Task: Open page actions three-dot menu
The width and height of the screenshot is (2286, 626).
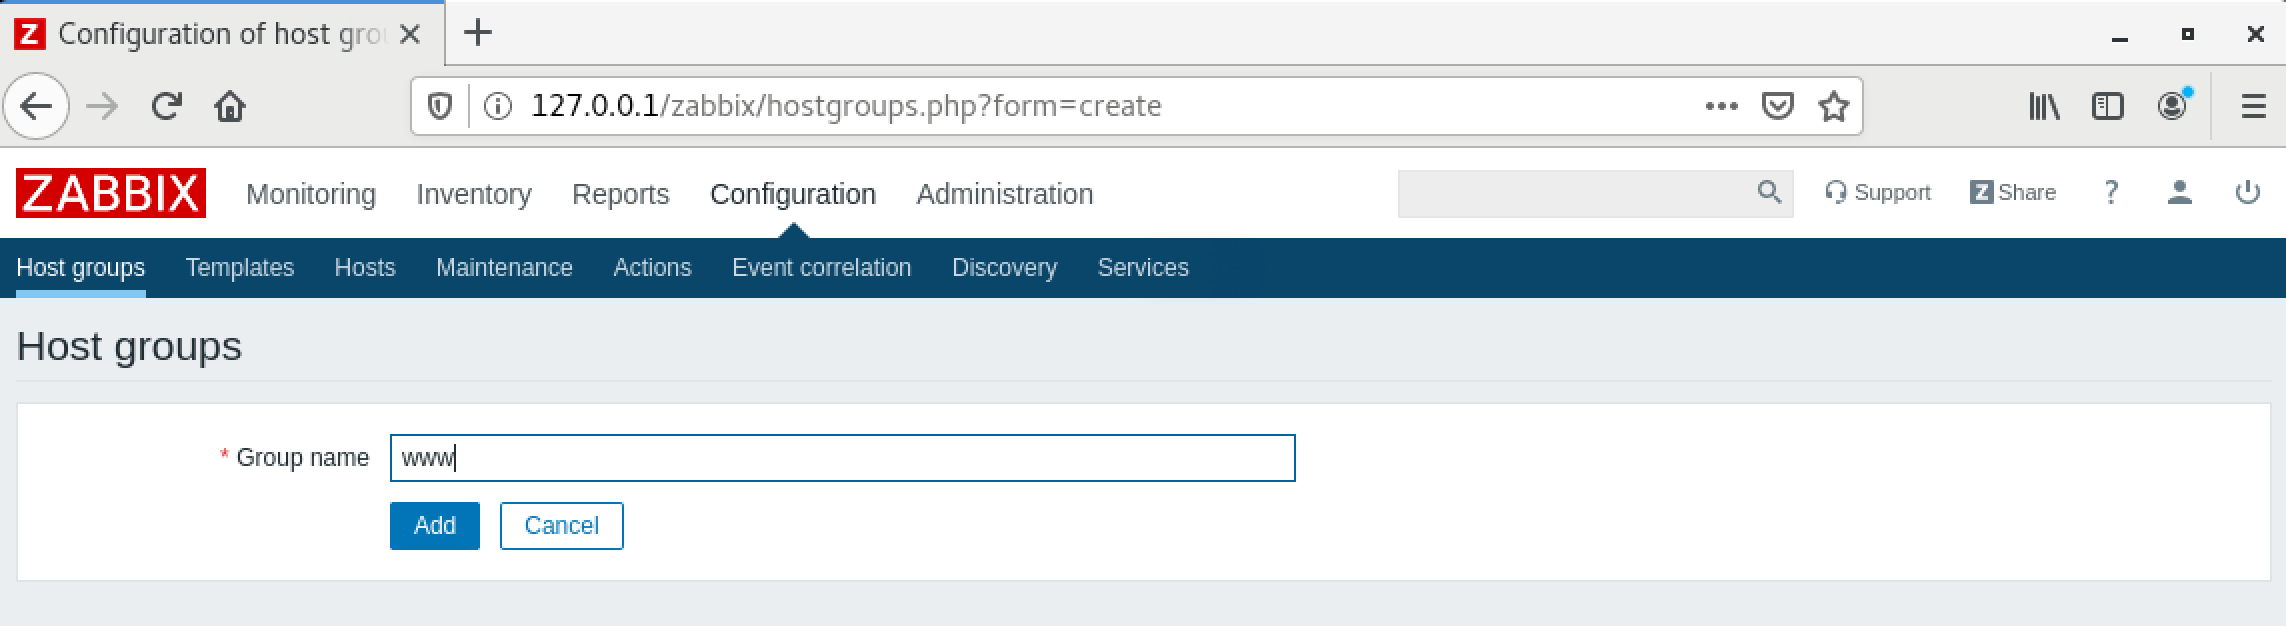Action: pos(1721,106)
